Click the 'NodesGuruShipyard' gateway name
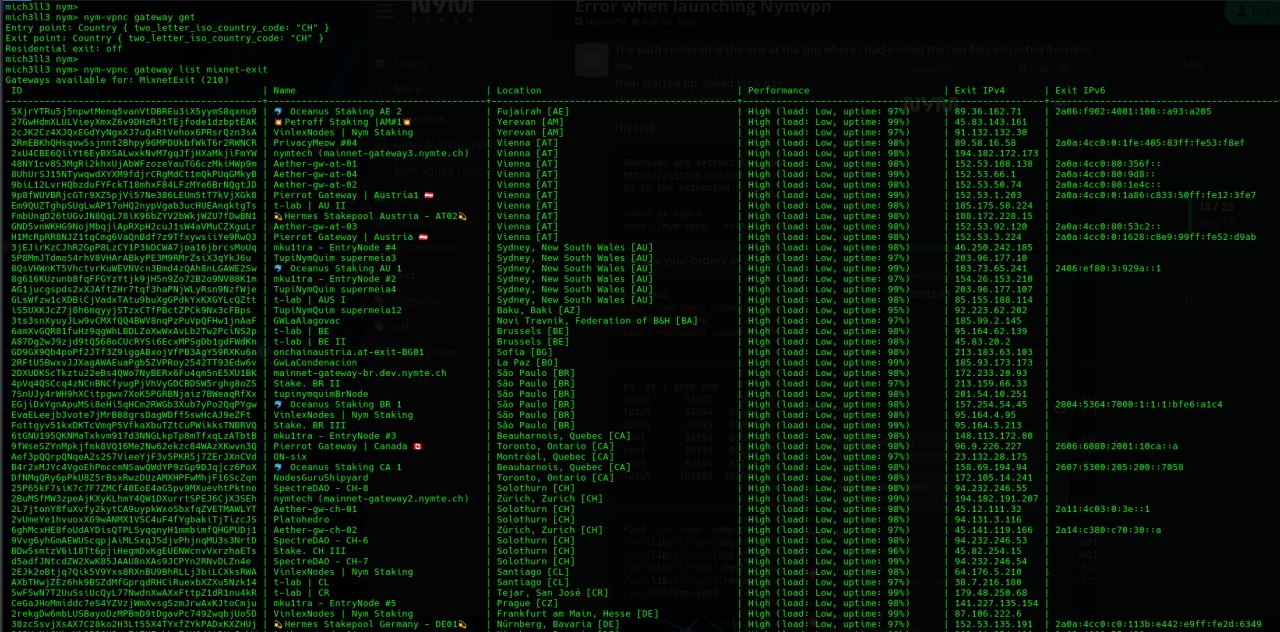 321,478
